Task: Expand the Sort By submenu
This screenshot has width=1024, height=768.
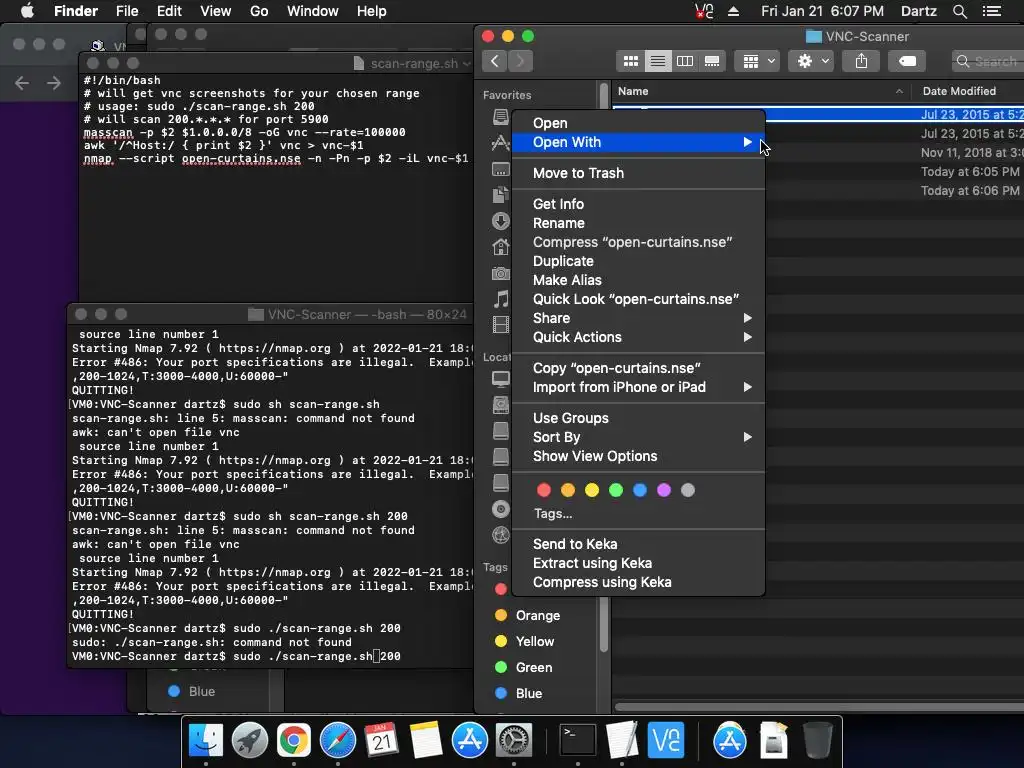Action: tap(638, 437)
